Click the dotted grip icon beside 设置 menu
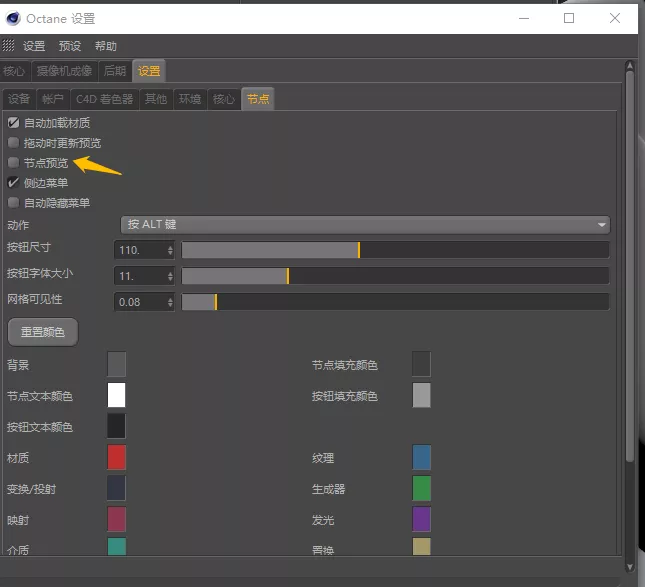The height and width of the screenshot is (587, 645). tap(8, 45)
